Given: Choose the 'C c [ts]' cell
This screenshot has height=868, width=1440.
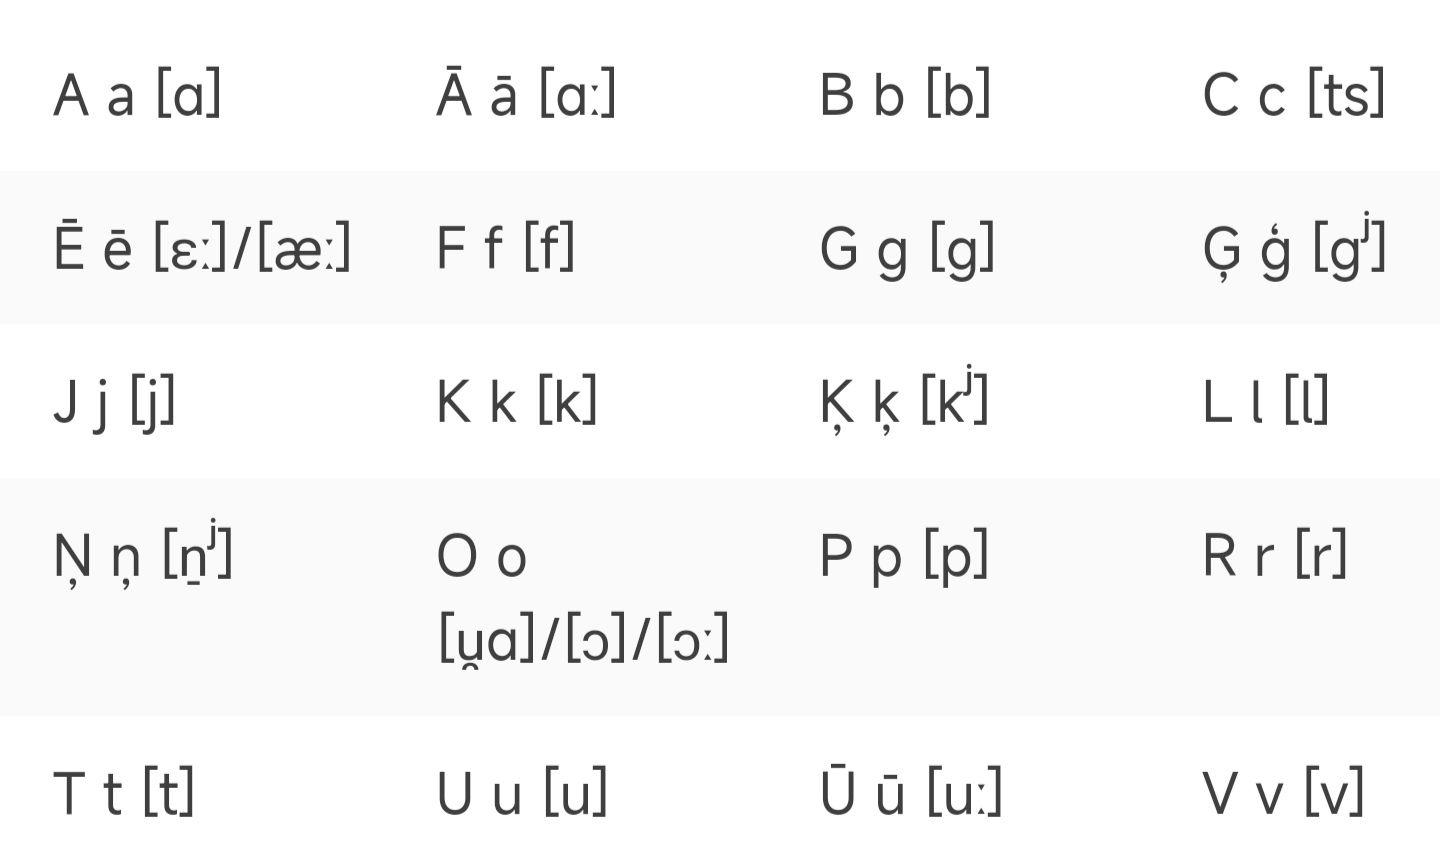Looking at the screenshot, I should (x=1294, y=95).
